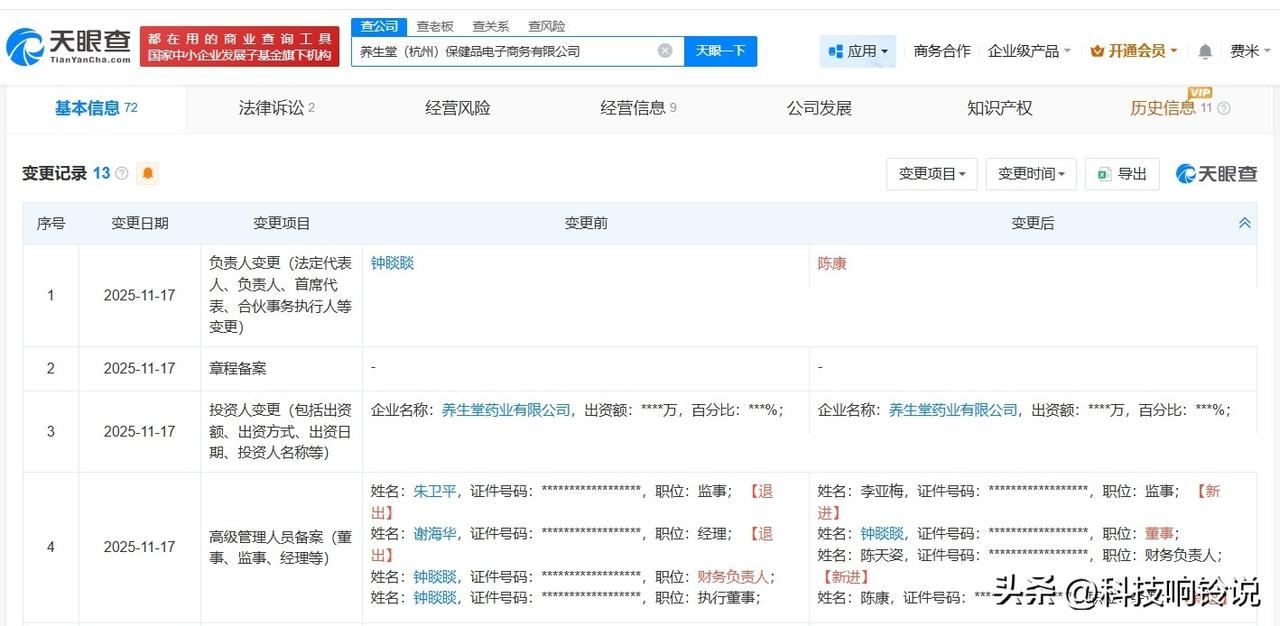Open 谢海华 person link
Image resolution: width=1280 pixels, height=626 pixels.
pos(435,534)
